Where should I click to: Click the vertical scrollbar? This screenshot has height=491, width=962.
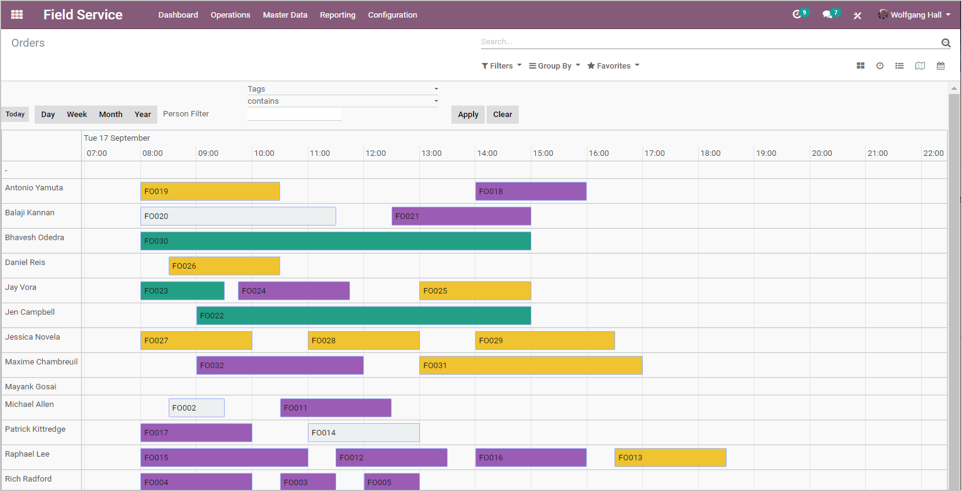954,285
